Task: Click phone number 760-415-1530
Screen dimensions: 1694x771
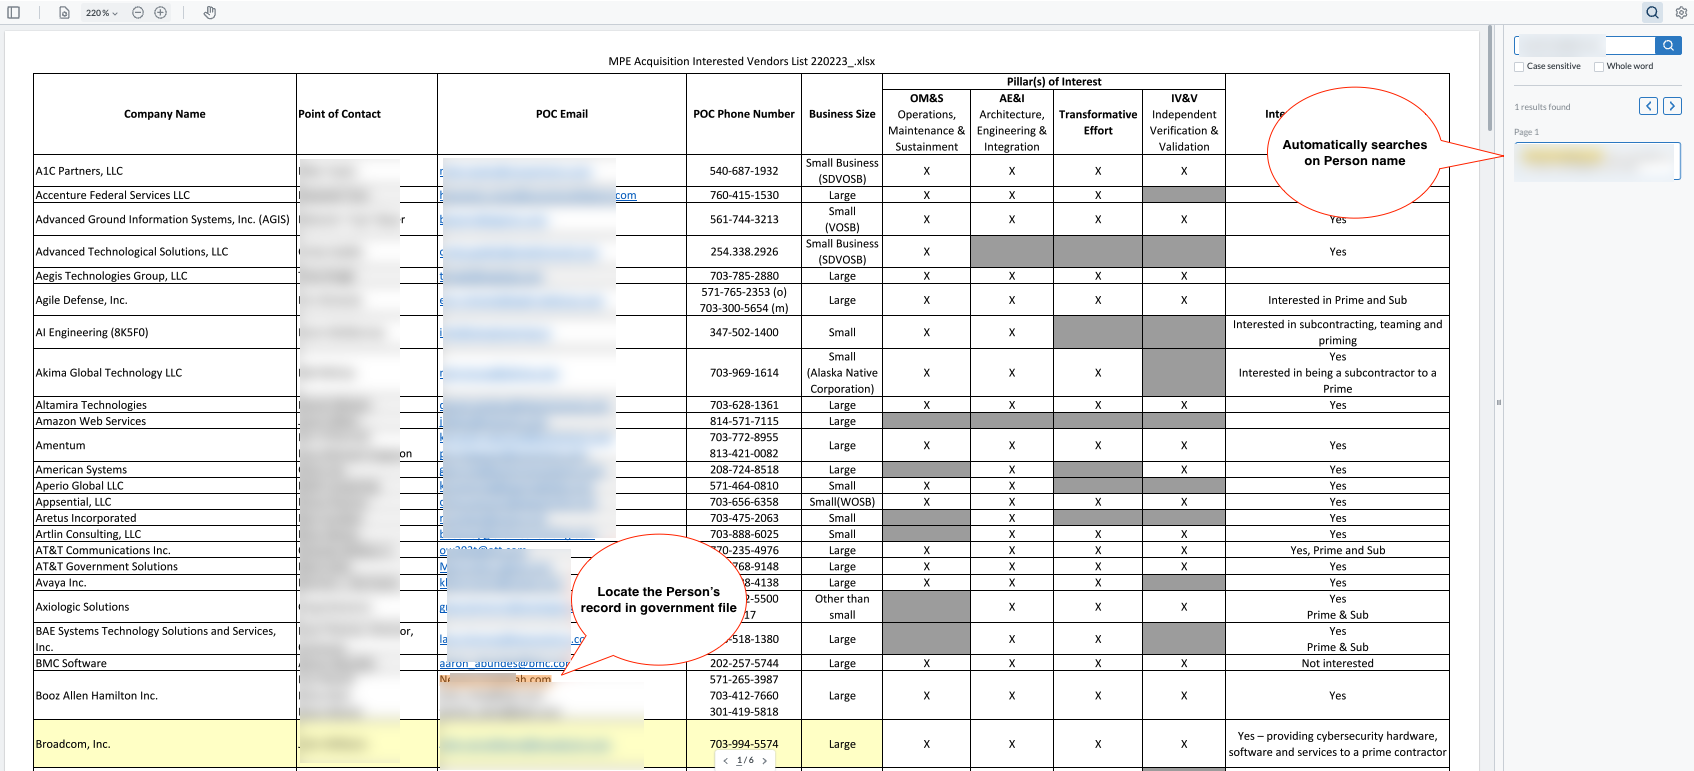Action: click(x=744, y=195)
